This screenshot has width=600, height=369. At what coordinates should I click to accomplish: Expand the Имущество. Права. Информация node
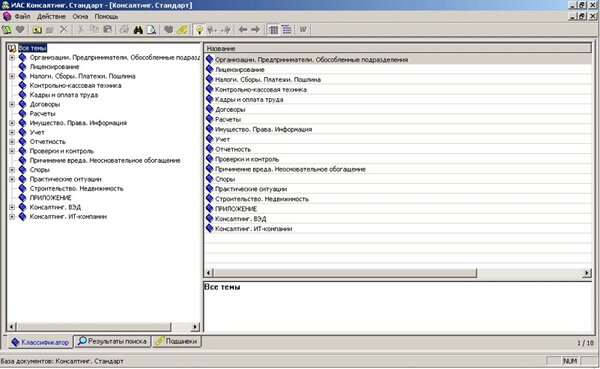[x=12, y=123]
